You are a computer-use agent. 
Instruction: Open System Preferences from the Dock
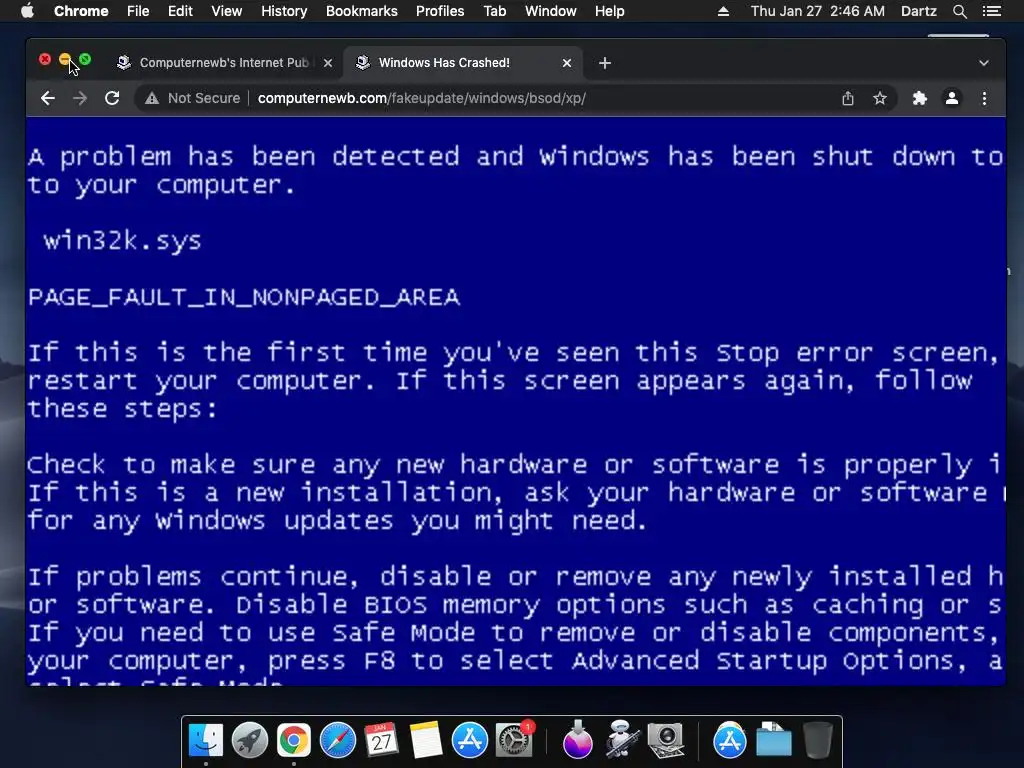coord(514,741)
